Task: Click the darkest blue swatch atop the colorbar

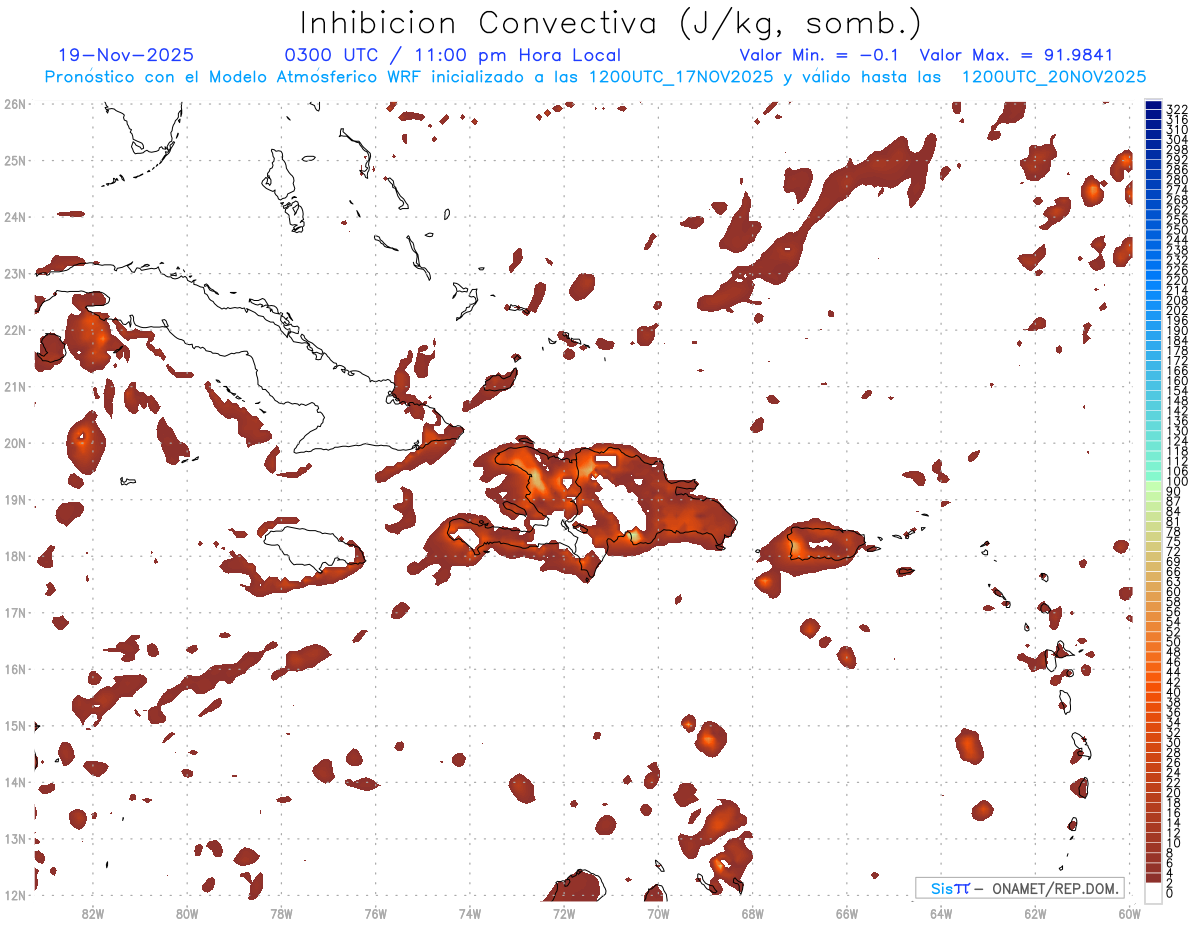Action: pyautogui.click(x=1153, y=106)
